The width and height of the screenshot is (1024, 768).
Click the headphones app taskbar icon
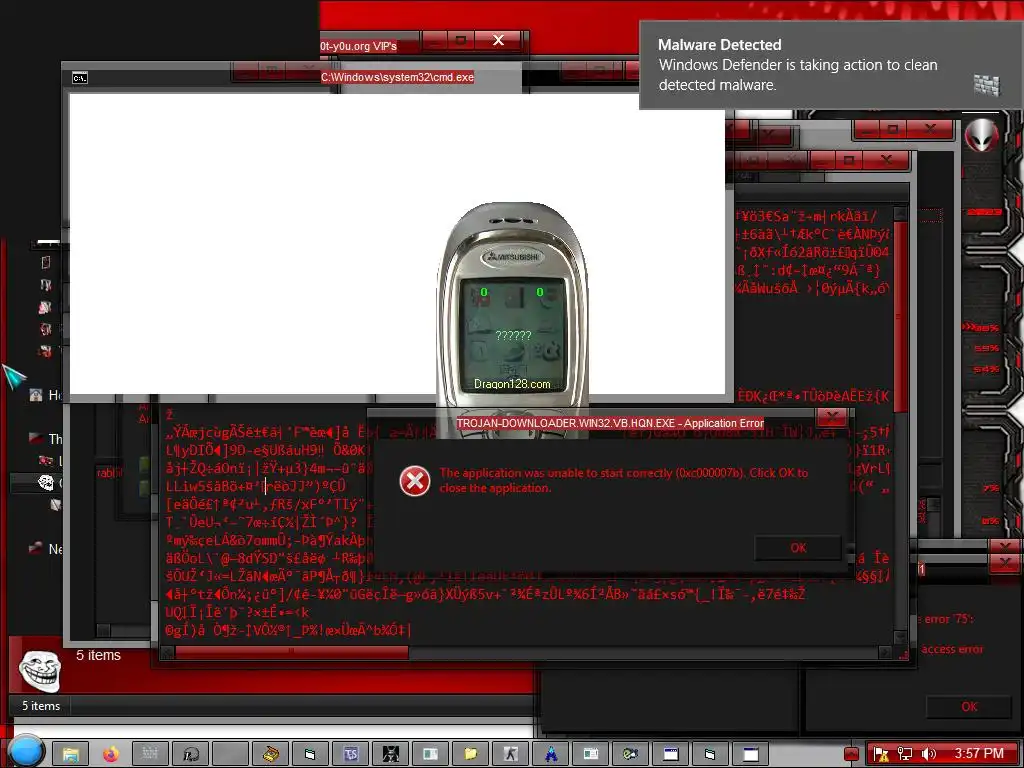click(191, 754)
